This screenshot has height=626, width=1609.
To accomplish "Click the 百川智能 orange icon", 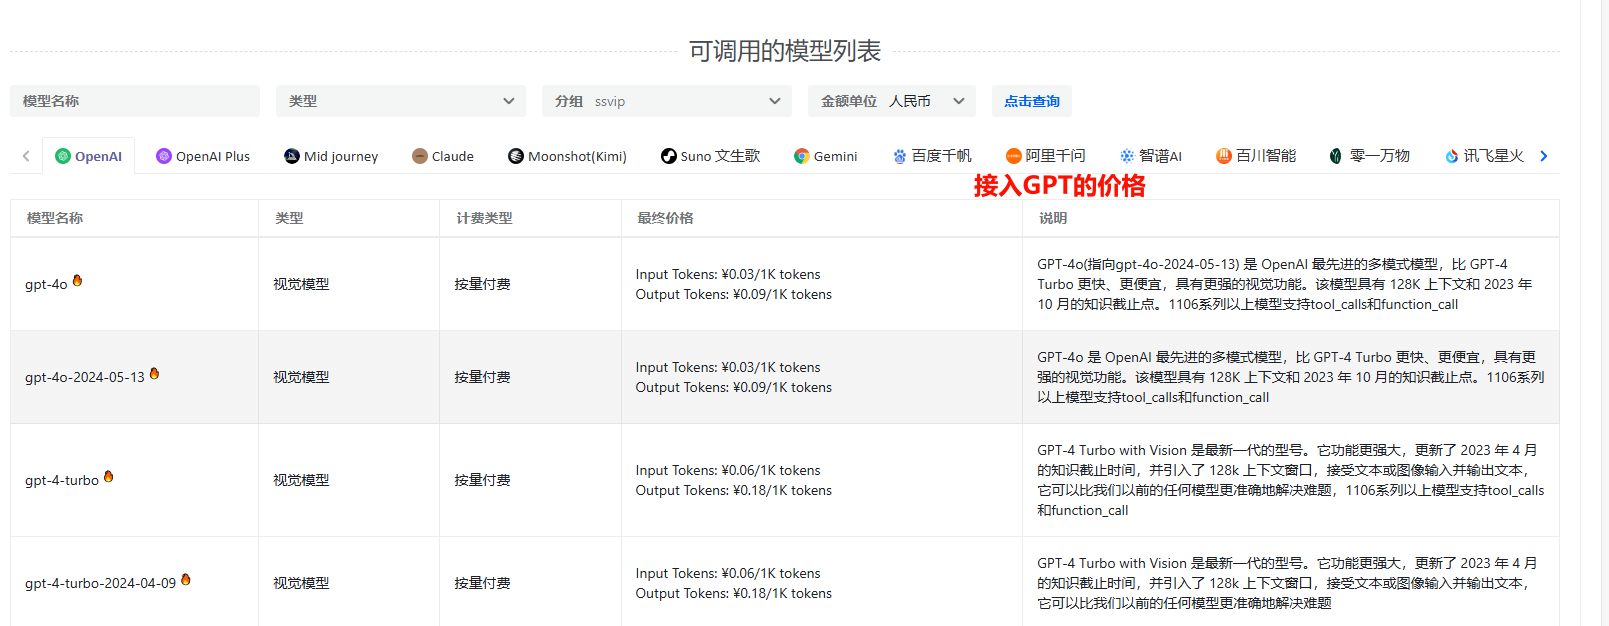I will (1224, 156).
